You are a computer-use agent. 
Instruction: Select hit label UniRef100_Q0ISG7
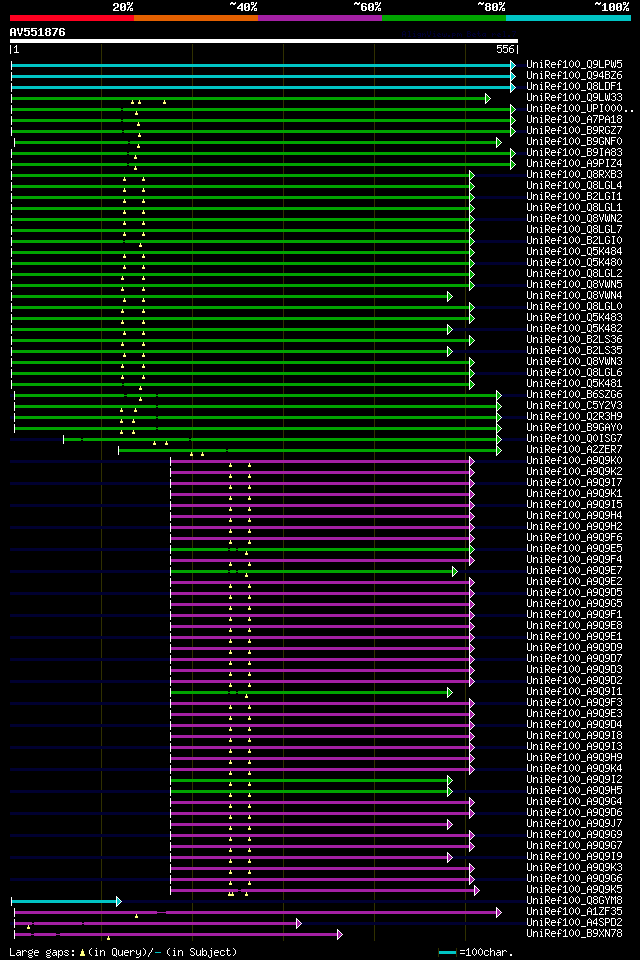click(x=574, y=439)
